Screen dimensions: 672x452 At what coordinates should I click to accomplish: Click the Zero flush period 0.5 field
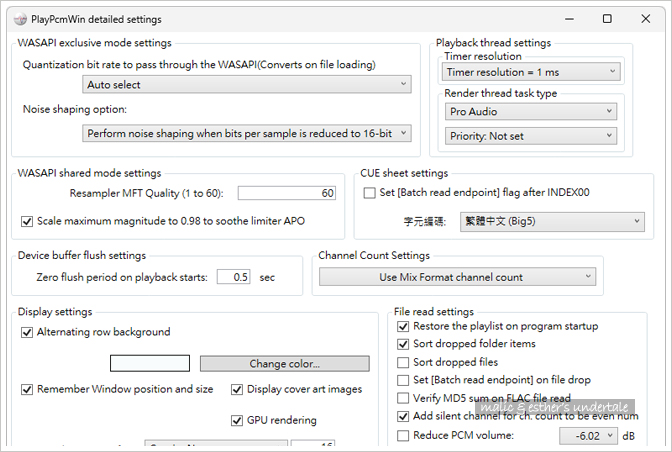(234, 277)
